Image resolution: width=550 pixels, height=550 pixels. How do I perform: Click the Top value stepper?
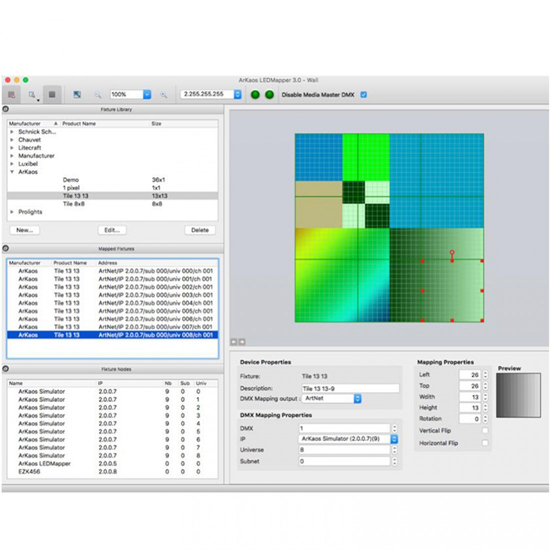pyautogui.click(x=485, y=386)
